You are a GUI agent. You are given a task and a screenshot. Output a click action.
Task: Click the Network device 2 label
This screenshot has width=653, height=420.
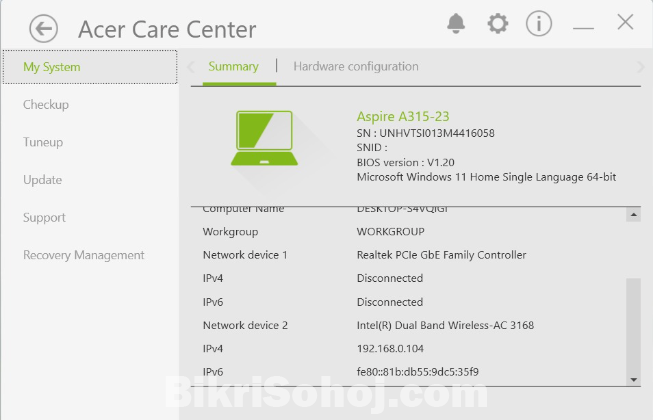pyautogui.click(x=245, y=325)
